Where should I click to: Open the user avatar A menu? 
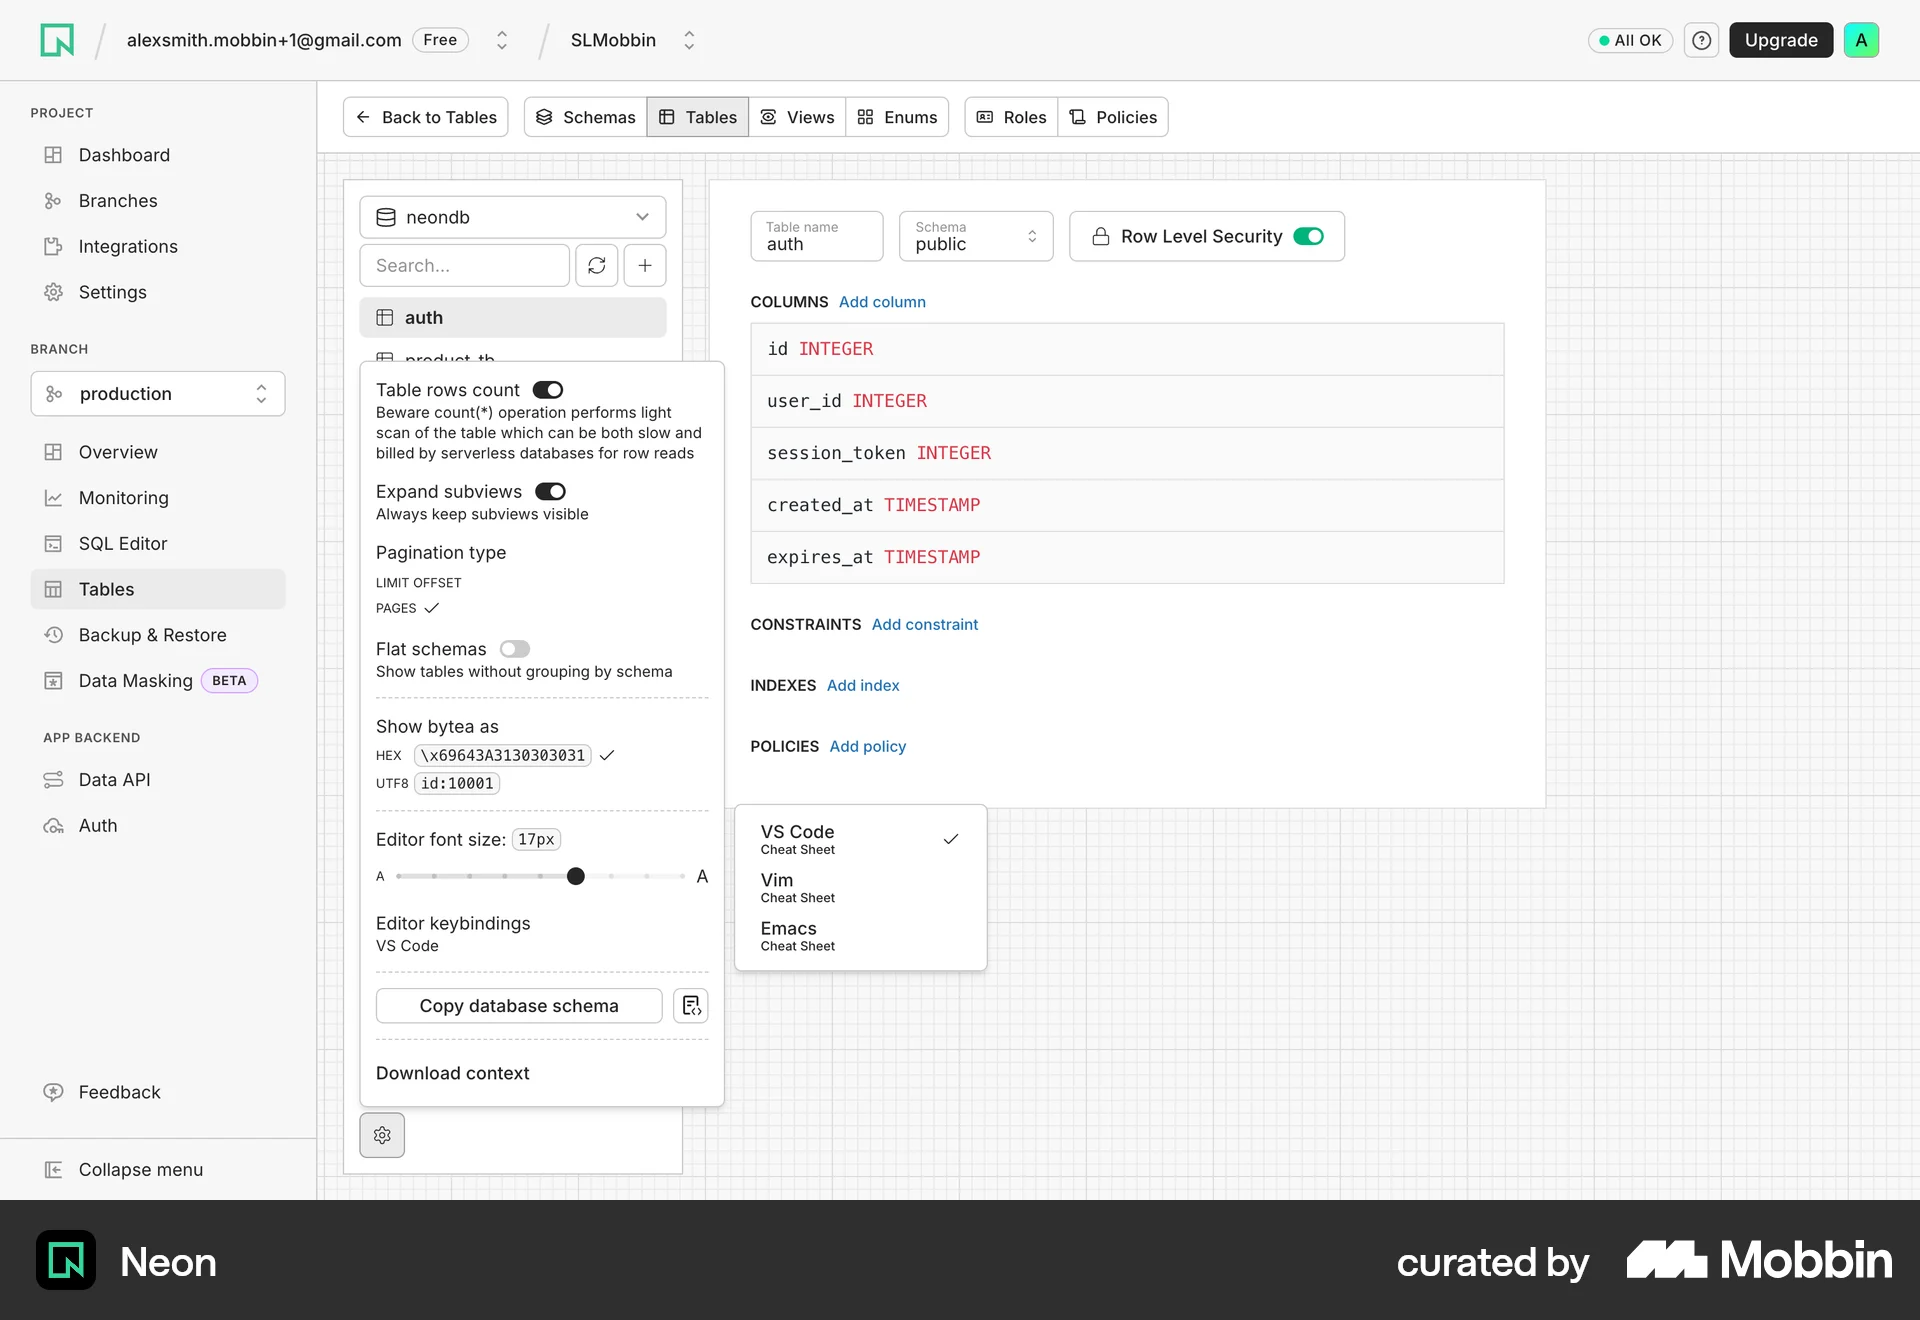(1861, 40)
